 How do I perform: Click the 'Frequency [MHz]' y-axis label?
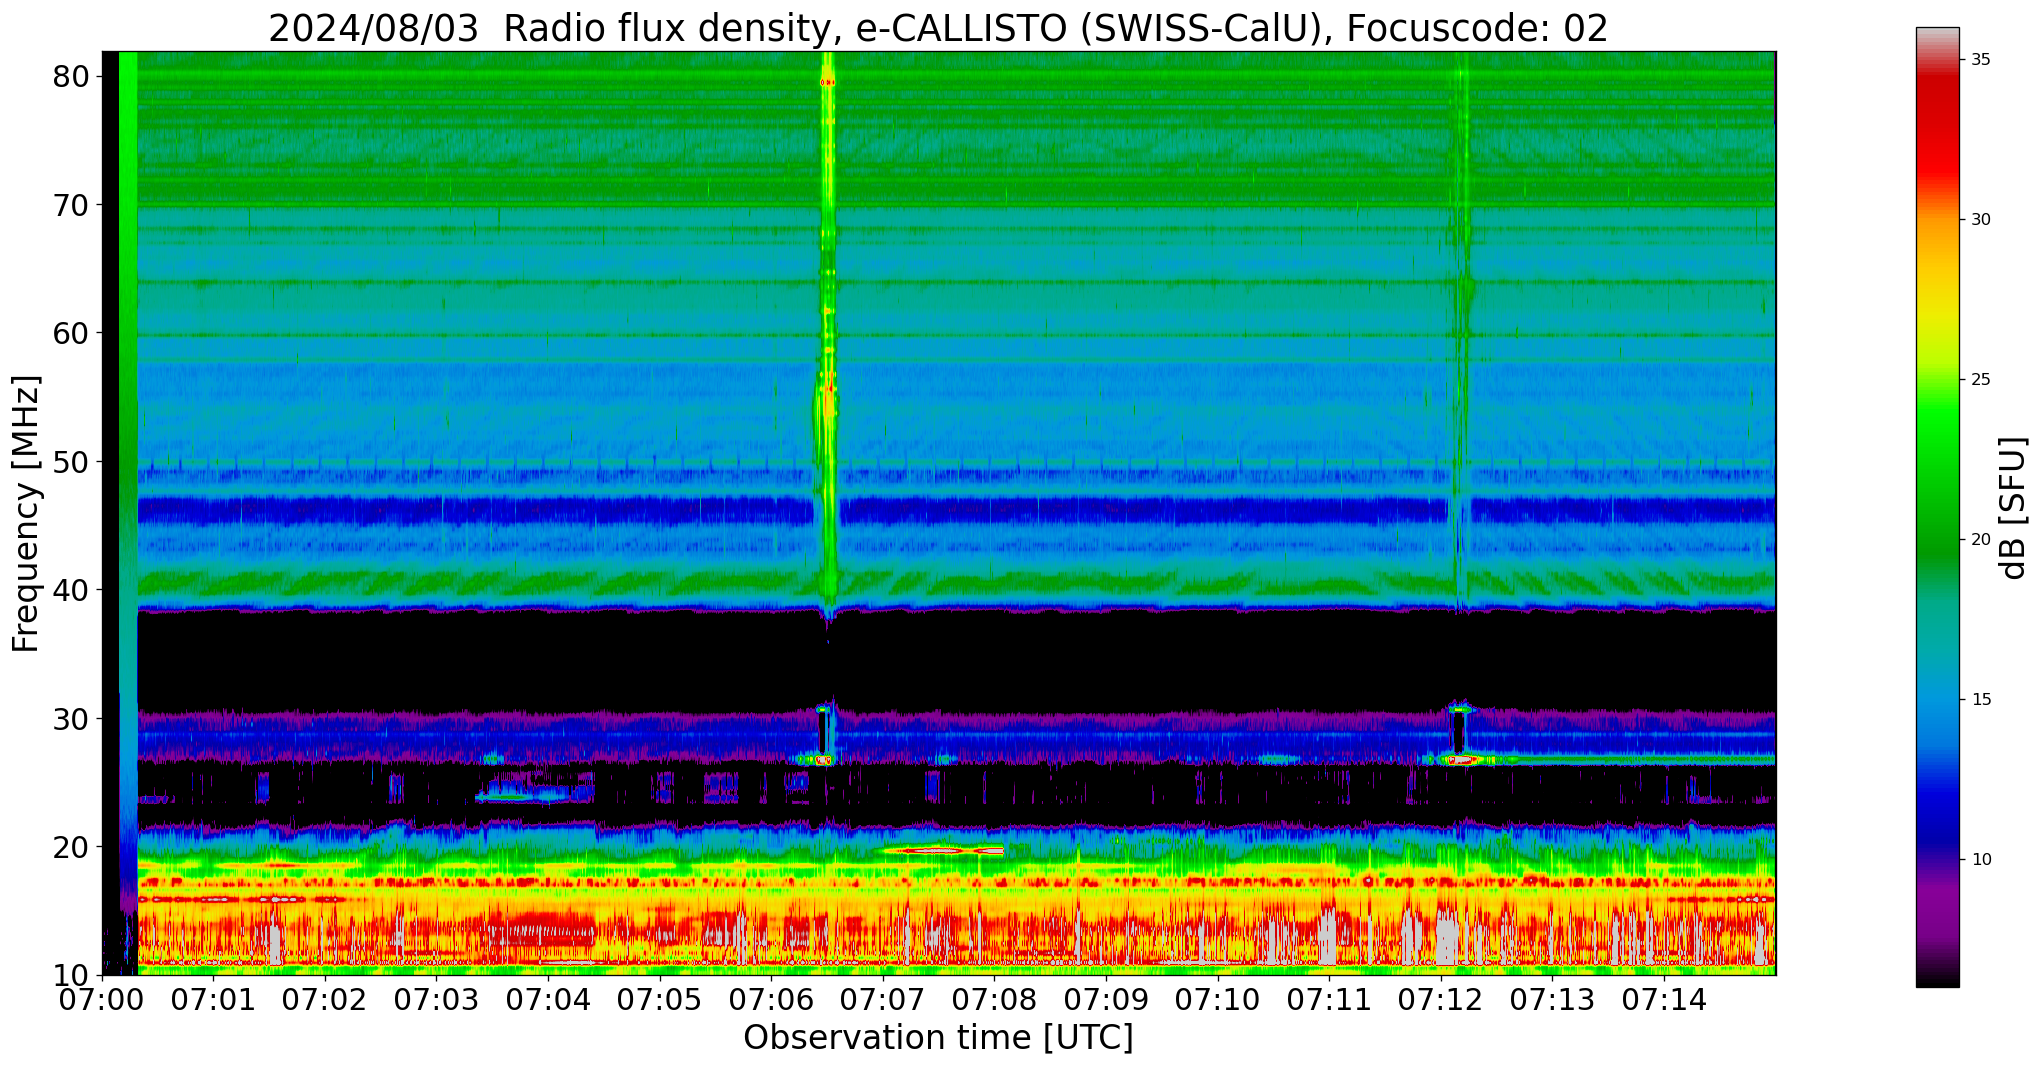(26, 513)
